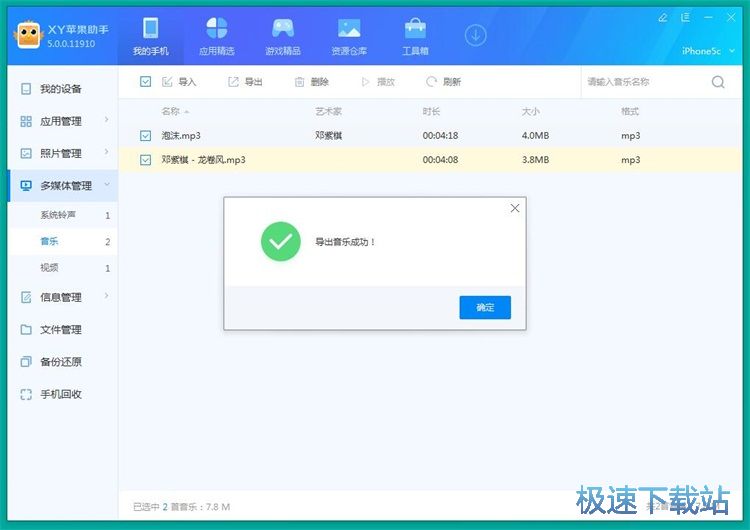Viewport: 750px width, 530px height.
Task: Click the 刷新 refresh button
Action: [443, 82]
